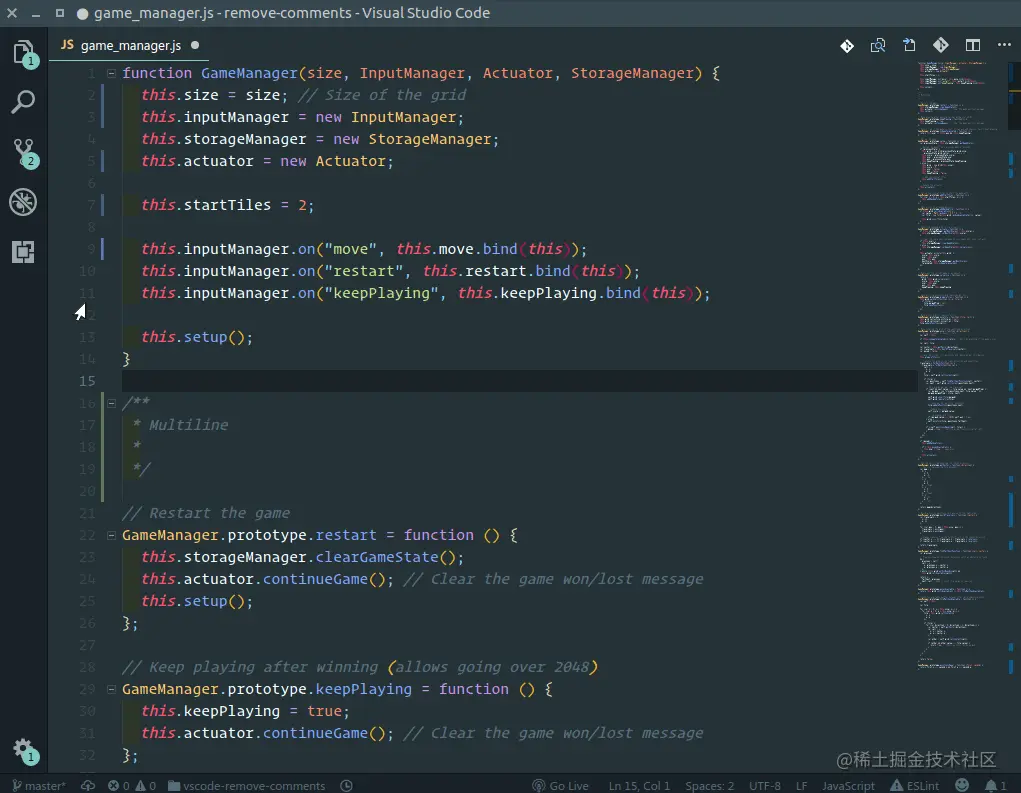Click the master branch in status bar
The width and height of the screenshot is (1021, 793).
click(38, 785)
